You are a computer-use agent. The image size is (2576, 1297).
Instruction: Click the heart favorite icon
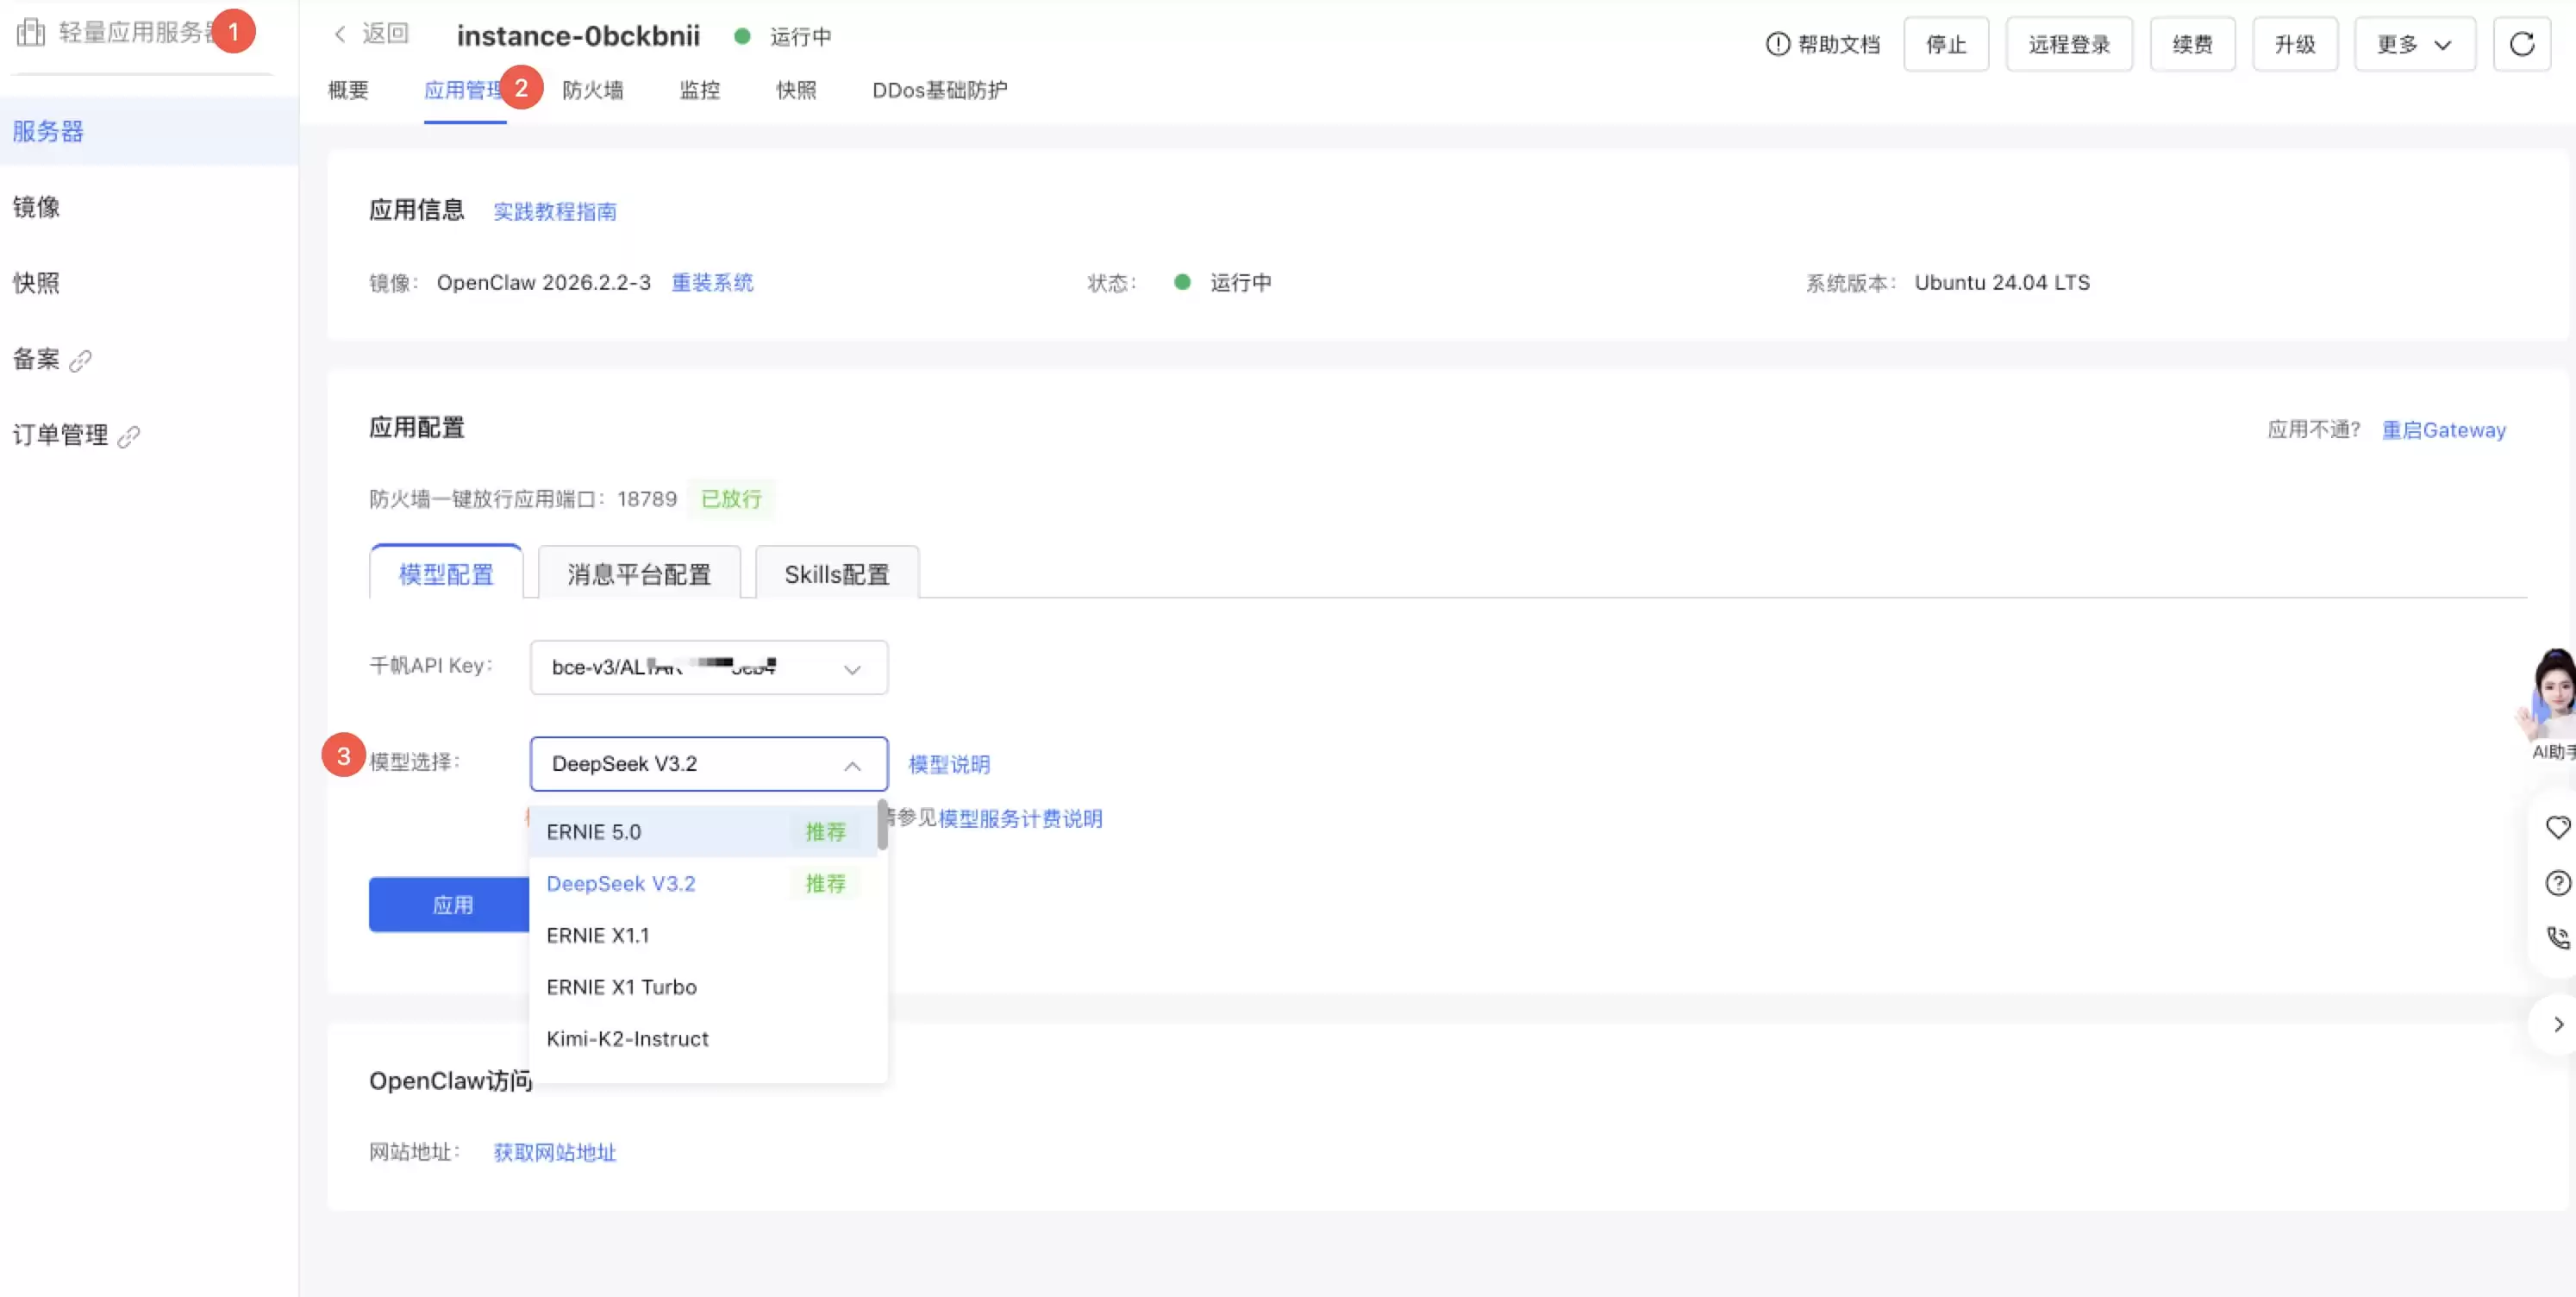pyautogui.click(x=2557, y=827)
